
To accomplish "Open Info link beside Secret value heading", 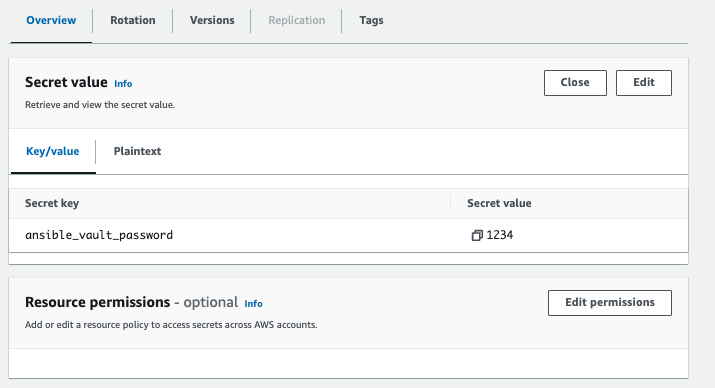I will [123, 84].
